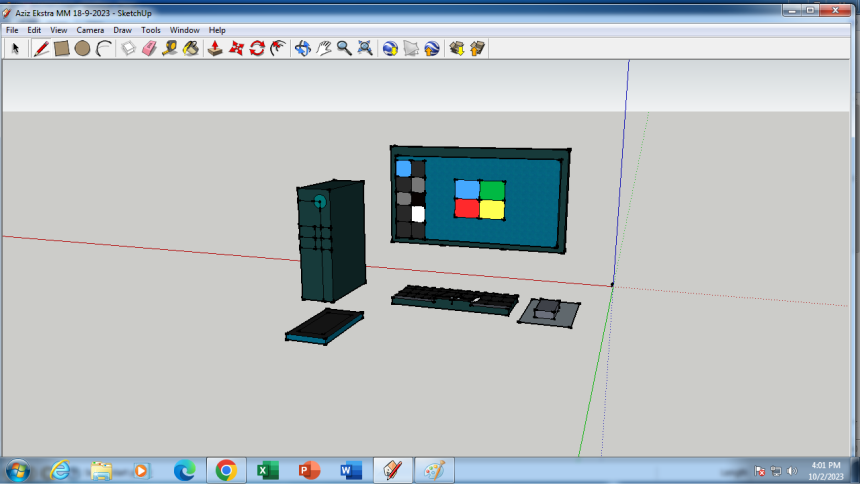Choose the Rectangle drawing tool
Image resolution: width=860 pixels, height=489 pixels.
(x=61, y=48)
